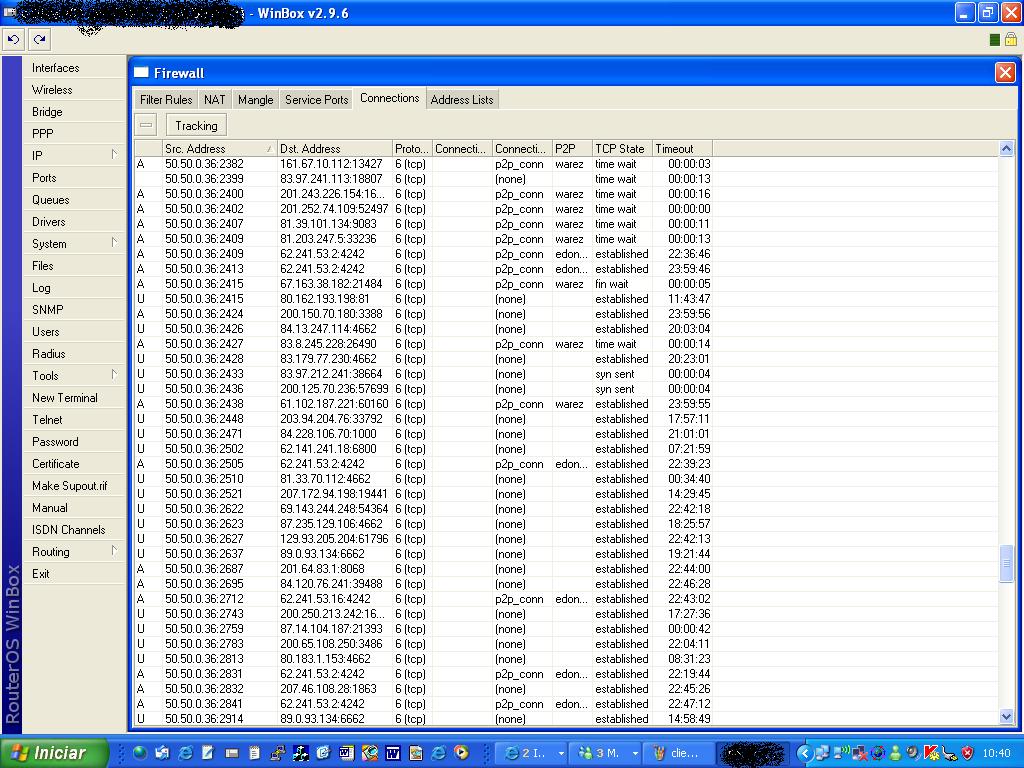Click the P2P column header
The image size is (1024, 768).
pos(573,148)
